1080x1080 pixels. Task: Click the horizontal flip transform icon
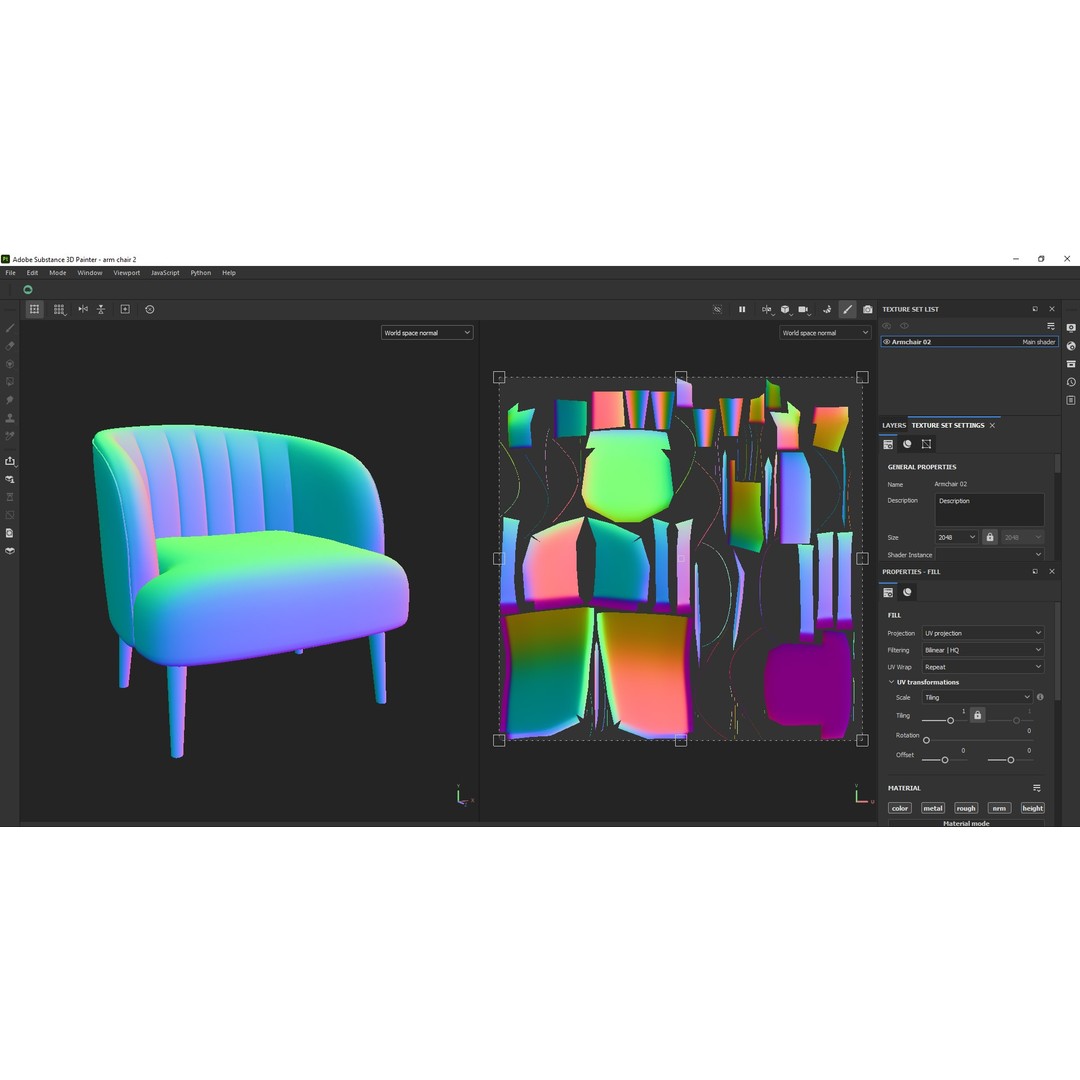(83, 309)
